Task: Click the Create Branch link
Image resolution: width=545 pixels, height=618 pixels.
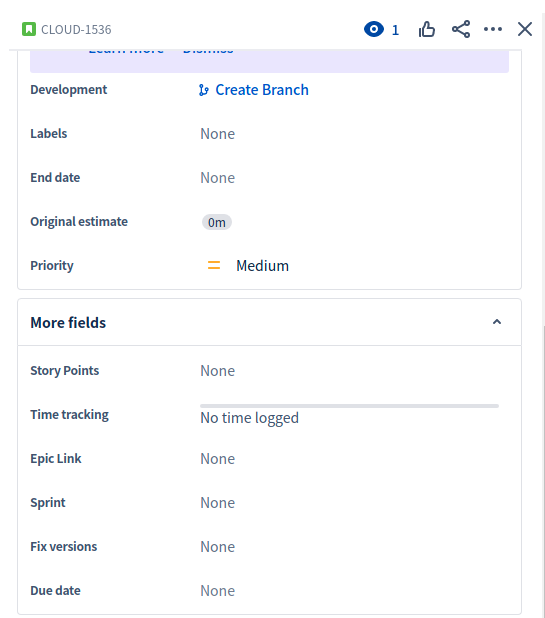Action: pos(262,90)
